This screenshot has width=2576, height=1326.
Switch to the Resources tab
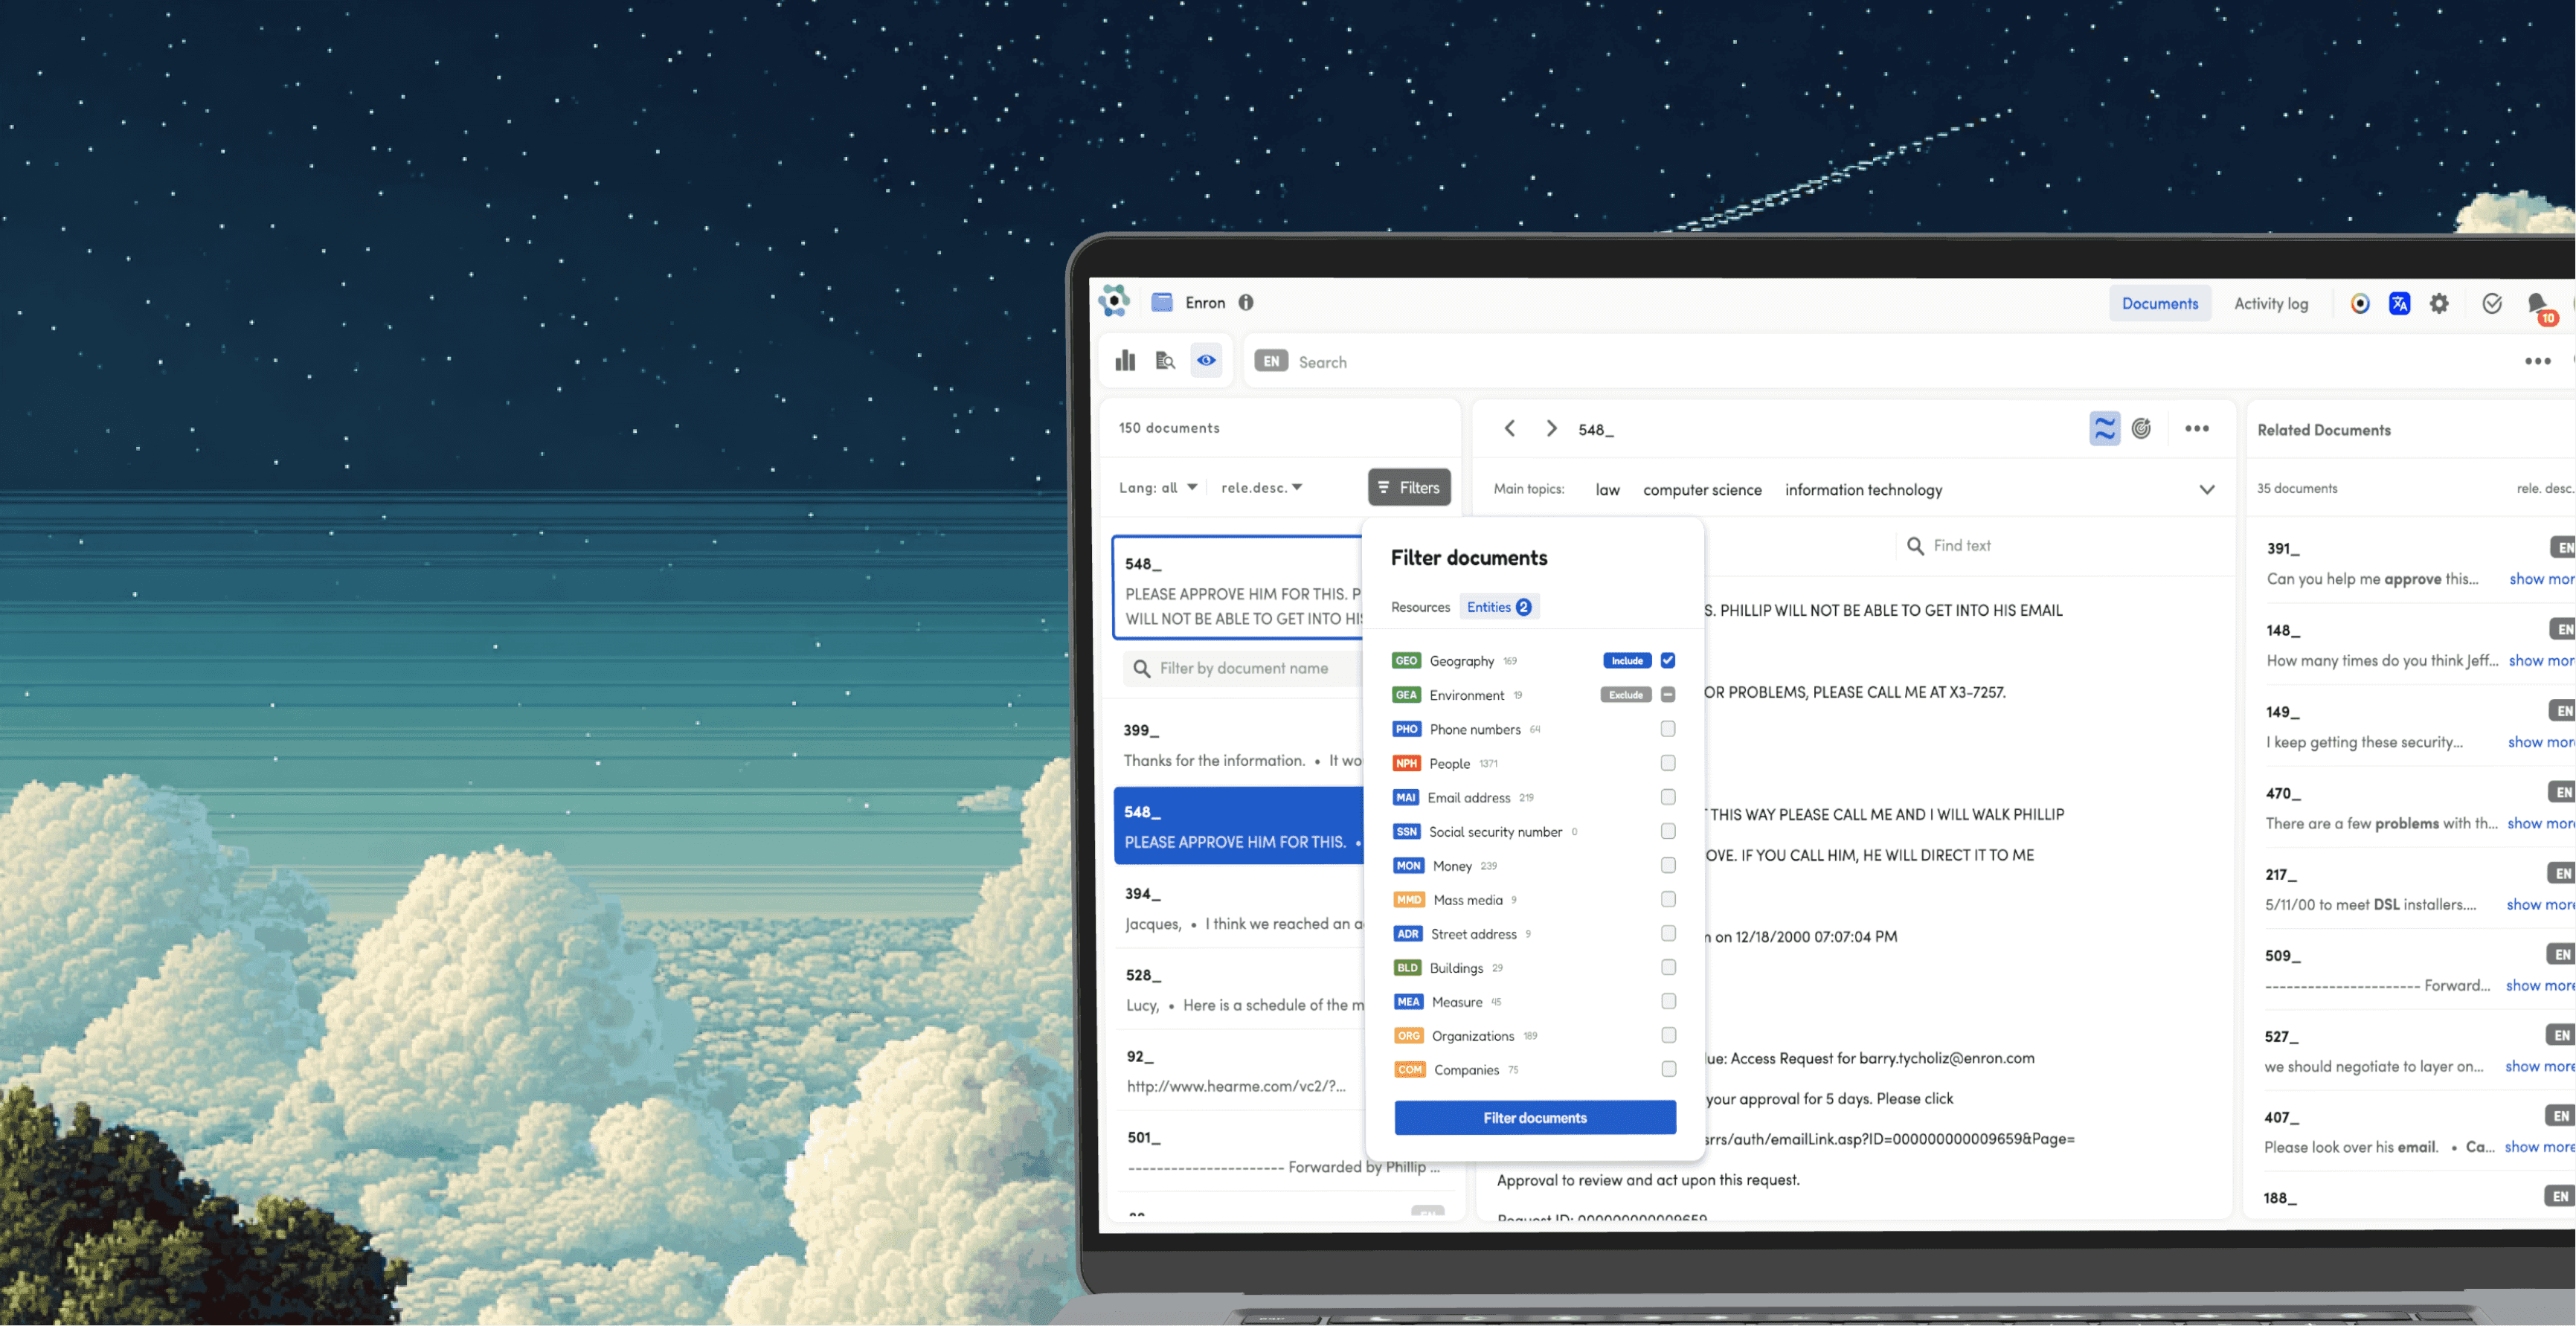click(1420, 607)
